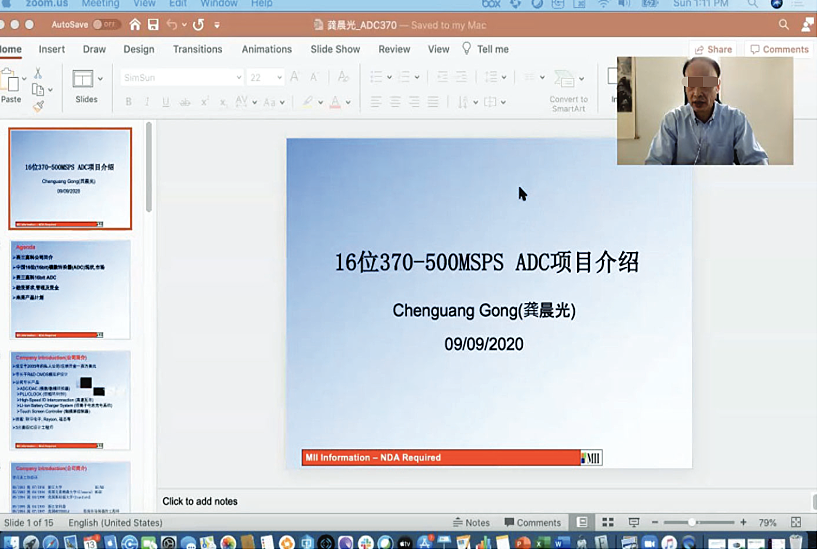Screen dimensions: 818x551
Task: Click the Comments button at top right
Action: pyautogui.click(x=779, y=49)
